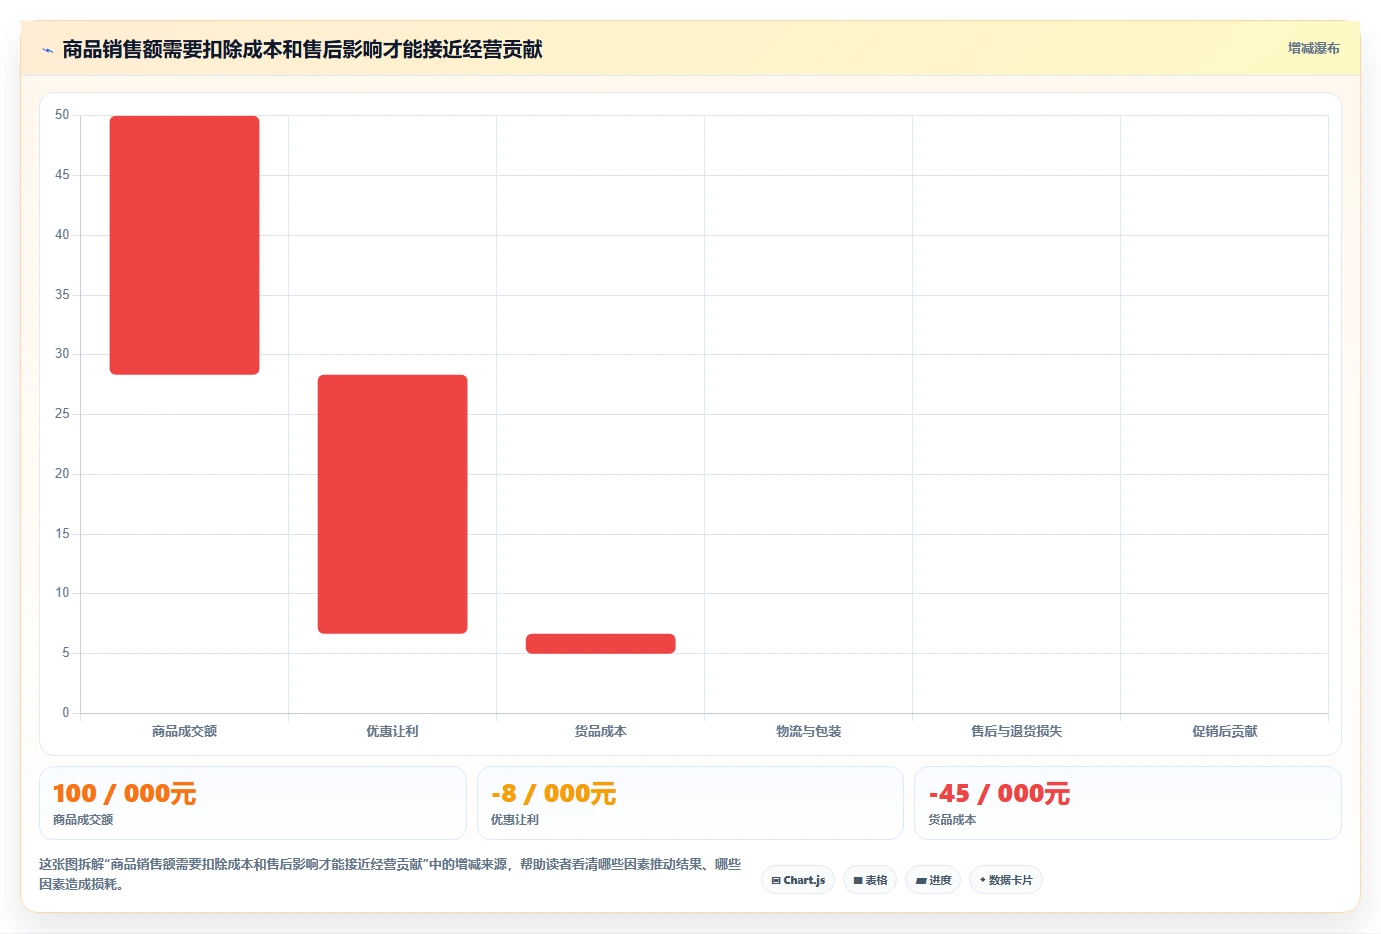The width and height of the screenshot is (1381, 934).
Task: Click the y-axis tick label 25
Action: click(62, 414)
